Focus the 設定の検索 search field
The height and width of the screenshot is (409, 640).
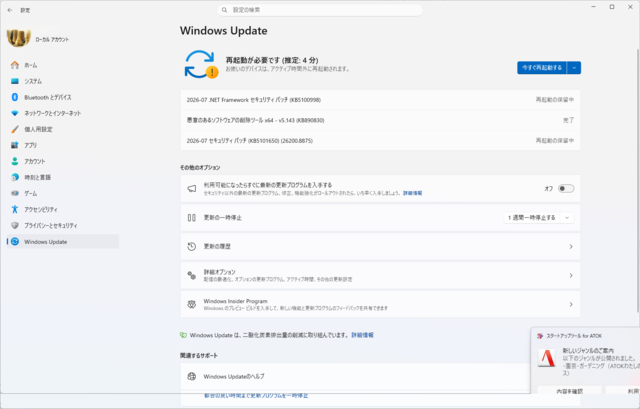(320, 10)
